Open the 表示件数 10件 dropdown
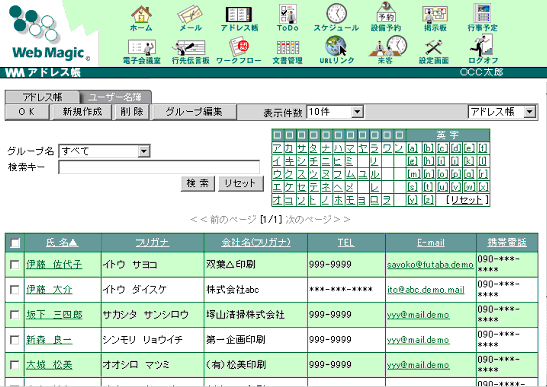The width and height of the screenshot is (547, 387). click(x=335, y=112)
